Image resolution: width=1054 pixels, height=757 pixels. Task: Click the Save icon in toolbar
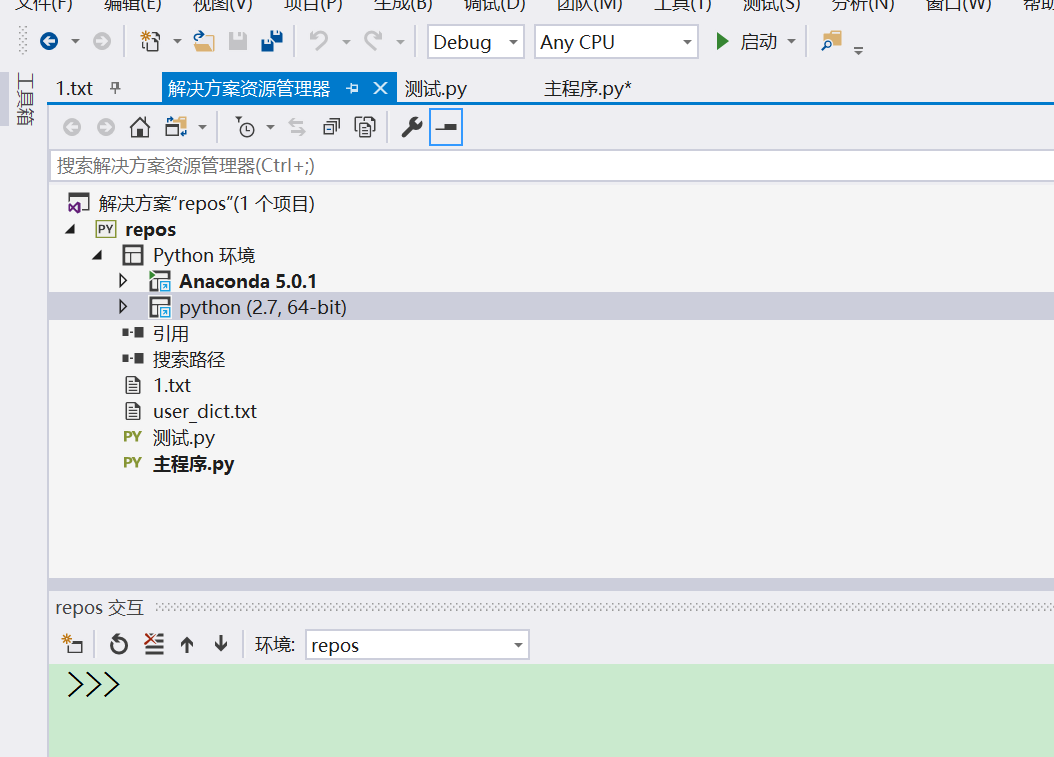(x=238, y=42)
